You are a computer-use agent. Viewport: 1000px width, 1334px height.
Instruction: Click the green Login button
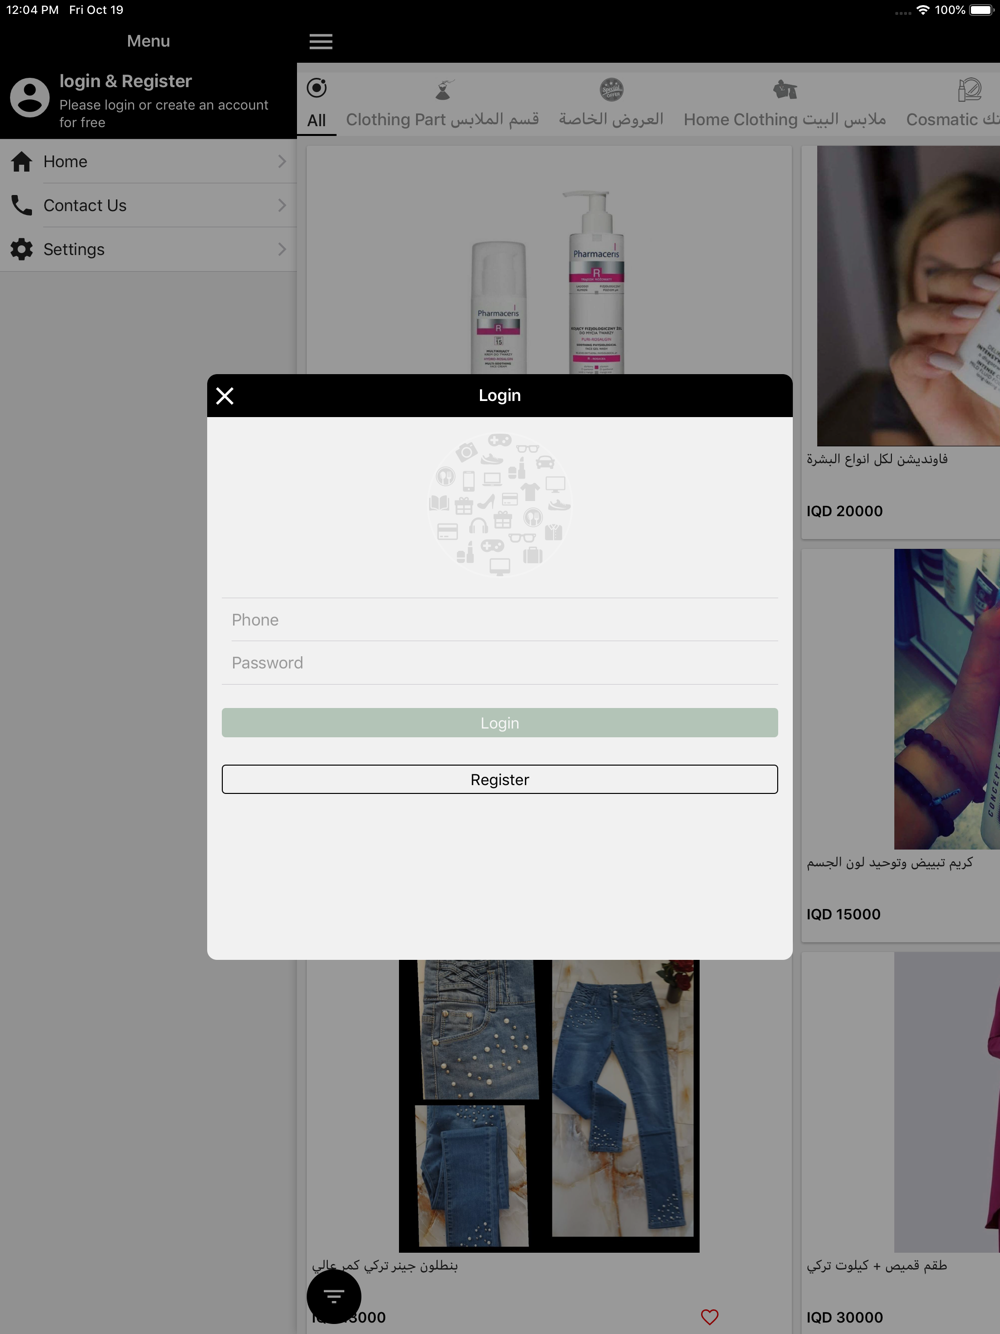[500, 723]
